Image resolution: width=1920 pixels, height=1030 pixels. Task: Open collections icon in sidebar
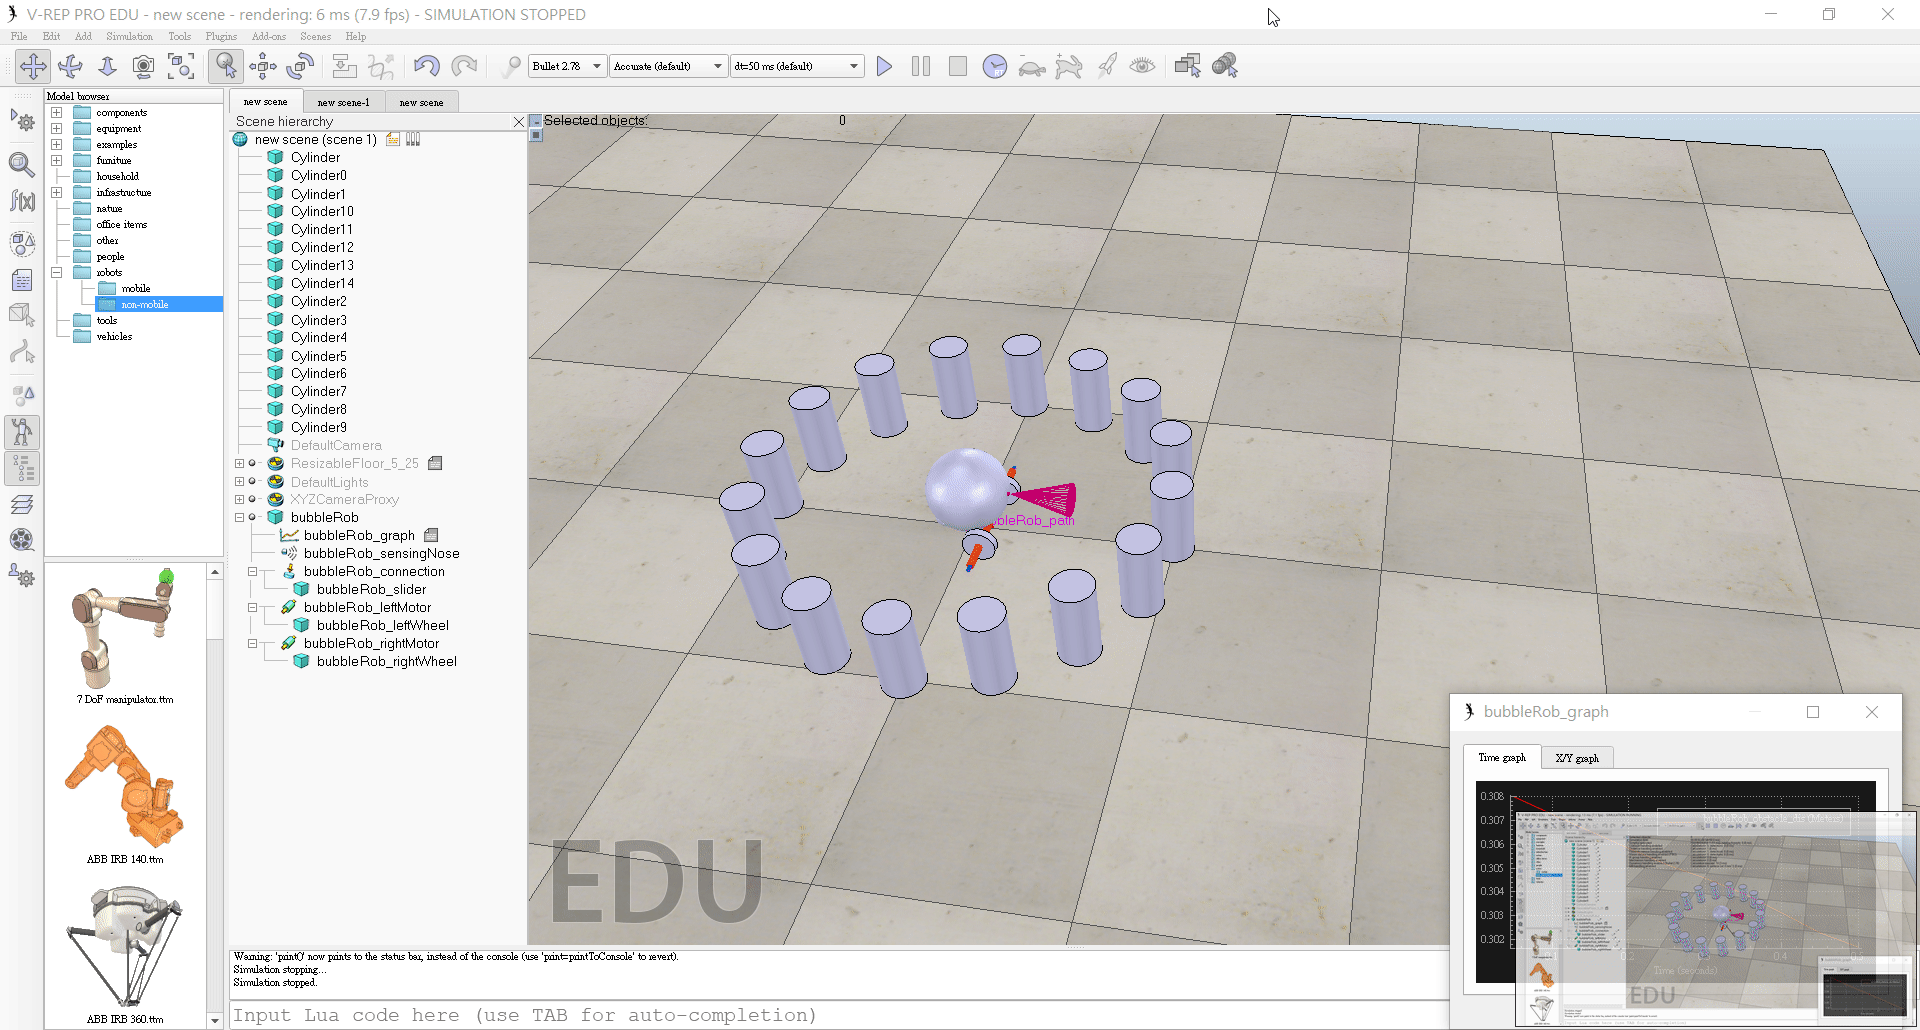click(x=22, y=243)
